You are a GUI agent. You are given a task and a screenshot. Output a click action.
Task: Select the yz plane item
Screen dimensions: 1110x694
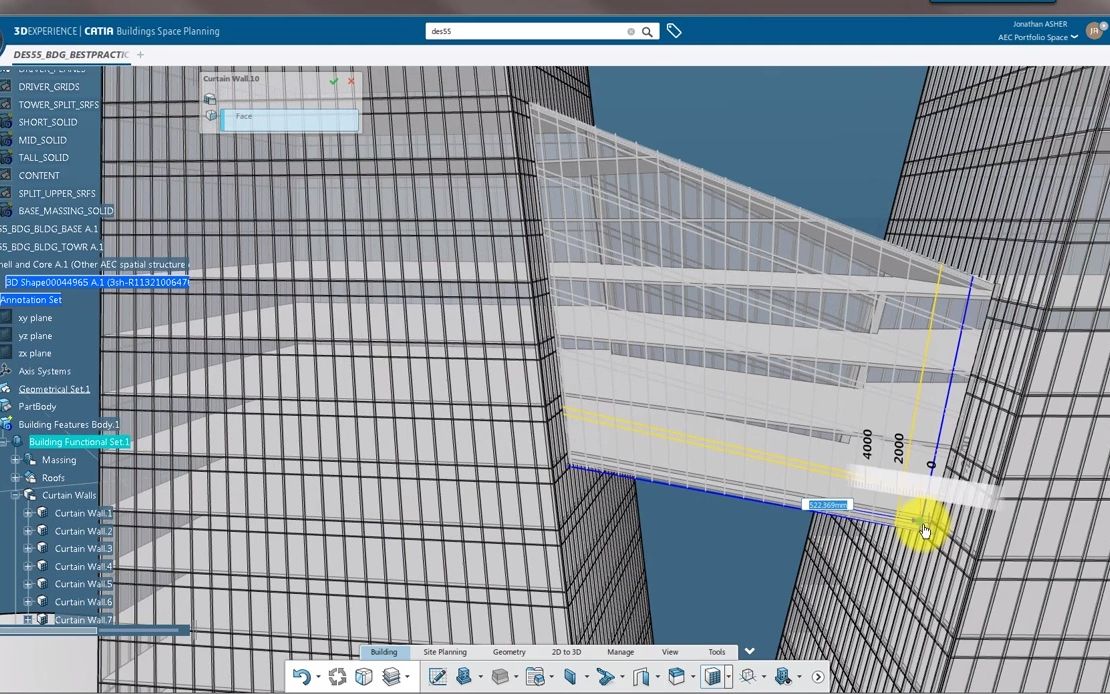click(35, 336)
